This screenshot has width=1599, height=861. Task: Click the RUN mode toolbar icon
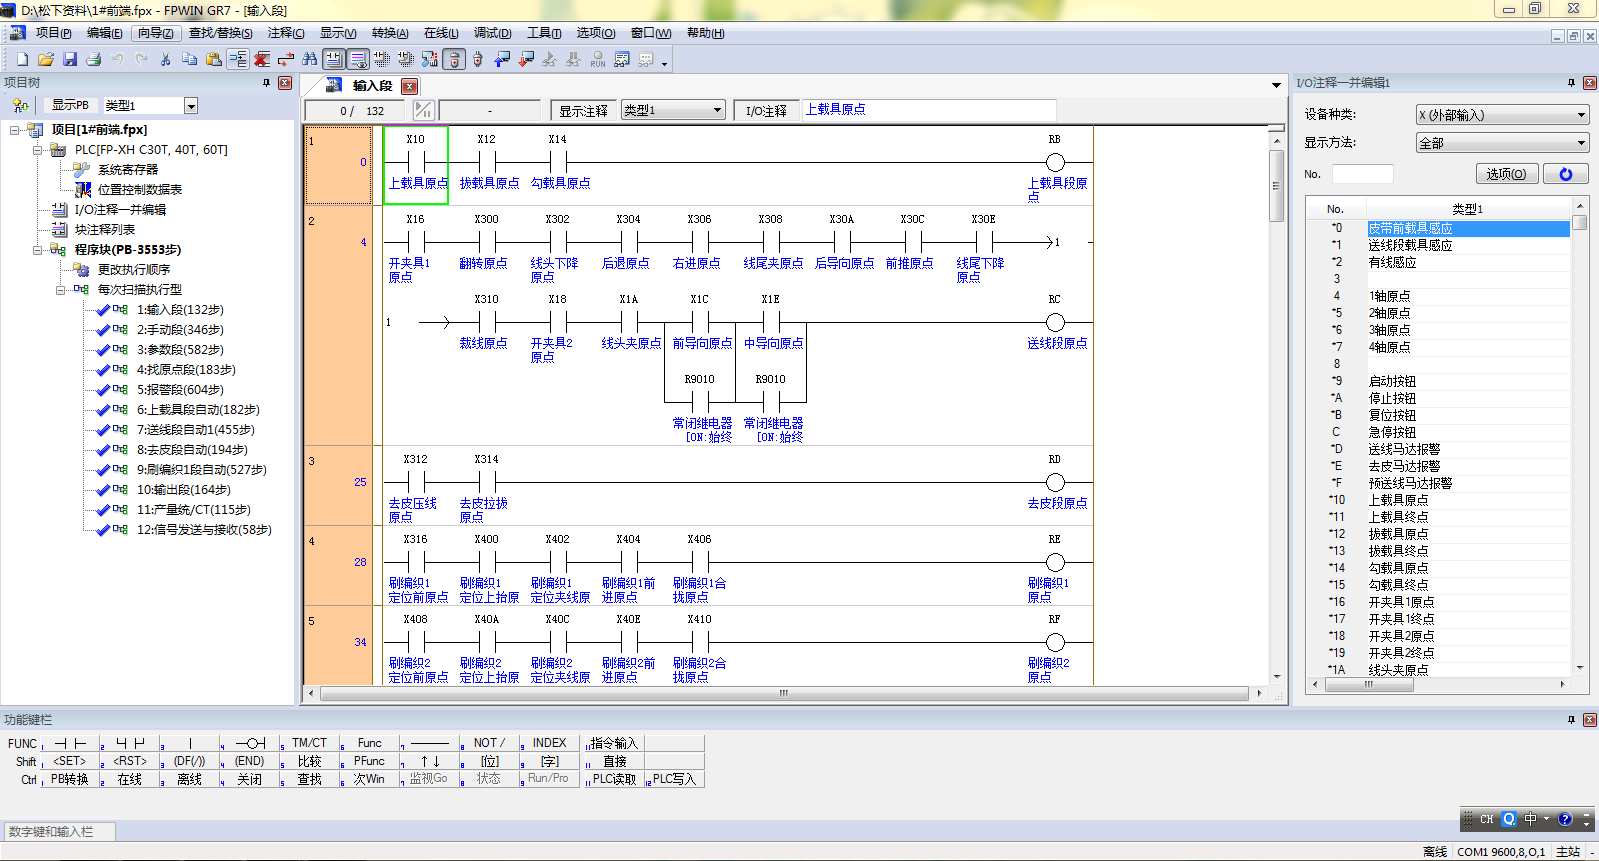[598, 60]
